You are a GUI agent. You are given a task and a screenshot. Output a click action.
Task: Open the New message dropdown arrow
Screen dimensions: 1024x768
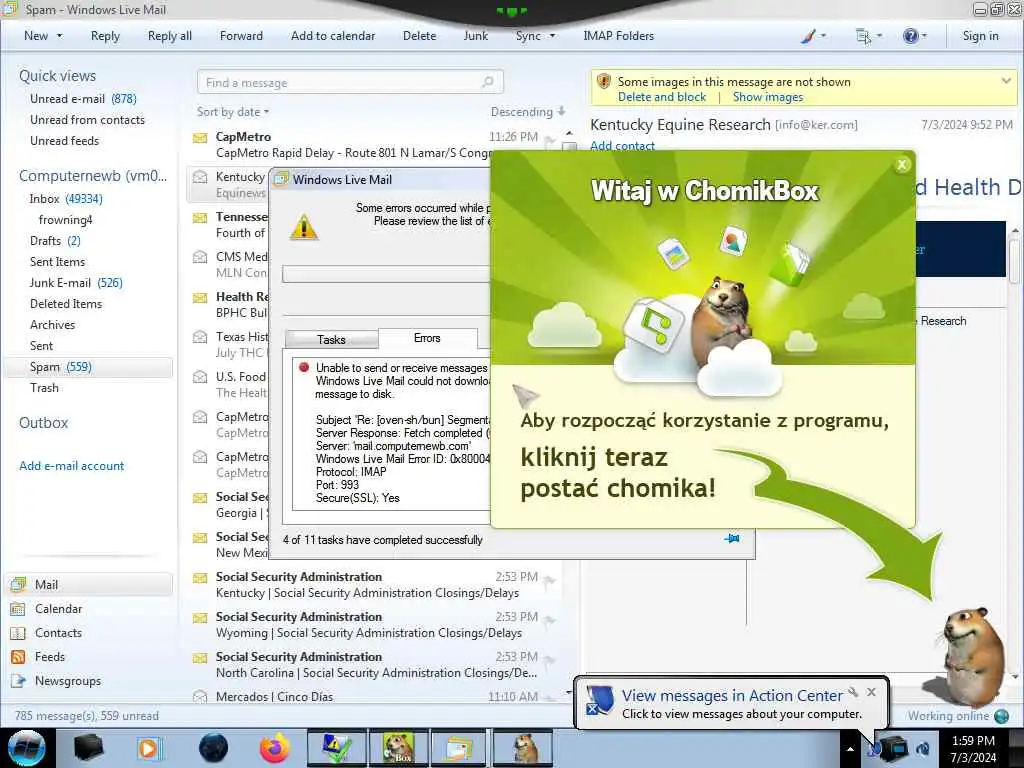[x=59, y=36]
